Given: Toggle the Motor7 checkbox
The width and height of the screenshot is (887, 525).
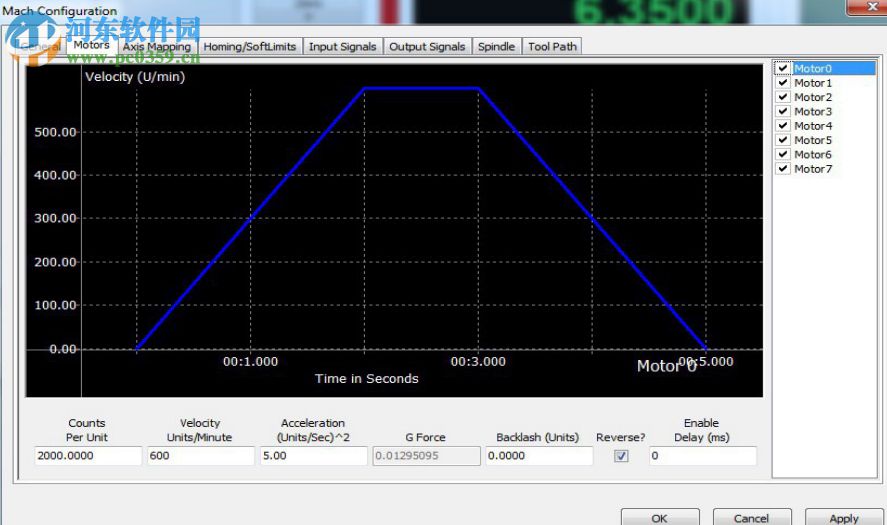Looking at the screenshot, I should click(x=783, y=169).
